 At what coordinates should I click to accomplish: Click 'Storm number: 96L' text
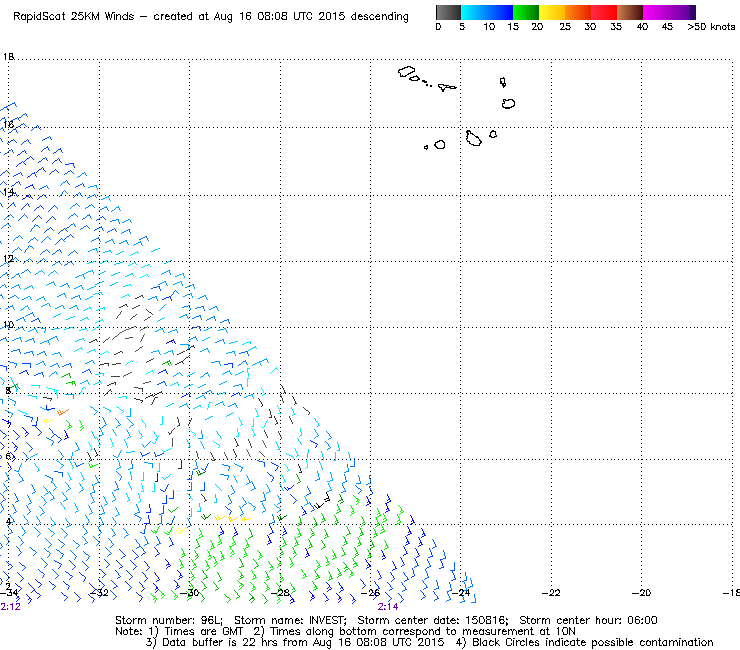click(169, 620)
